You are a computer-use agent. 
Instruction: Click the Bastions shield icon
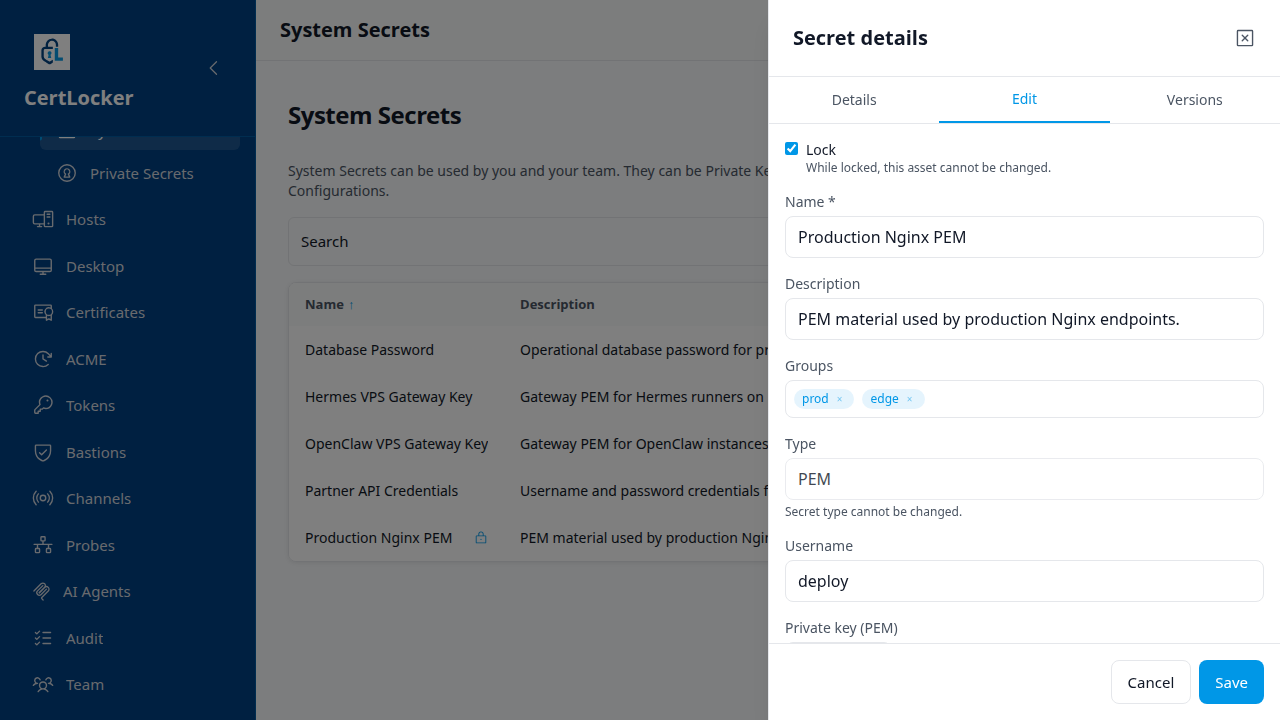tap(43, 453)
